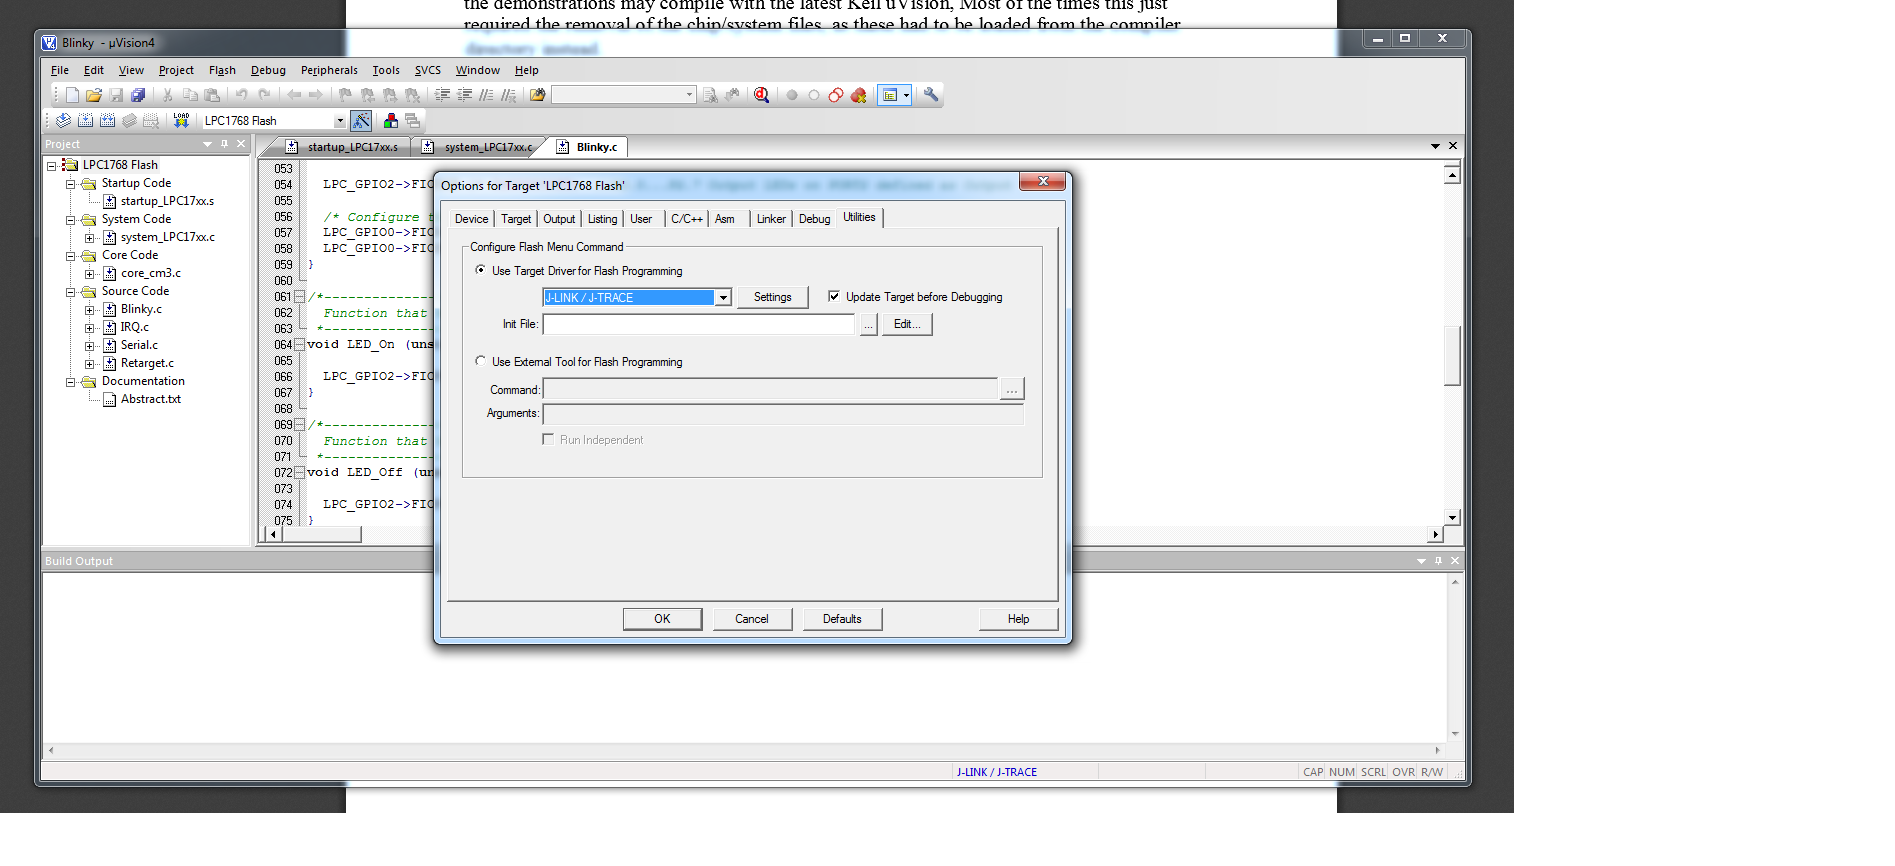Open the J-LINK / J-TRACE driver dropdown
Image resolution: width=1895 pixels, height=866 pixels.
[723, 298]
